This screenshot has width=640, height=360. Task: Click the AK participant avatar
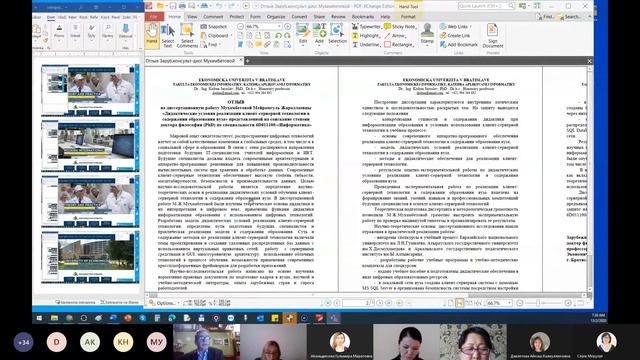tap(90, 342)
